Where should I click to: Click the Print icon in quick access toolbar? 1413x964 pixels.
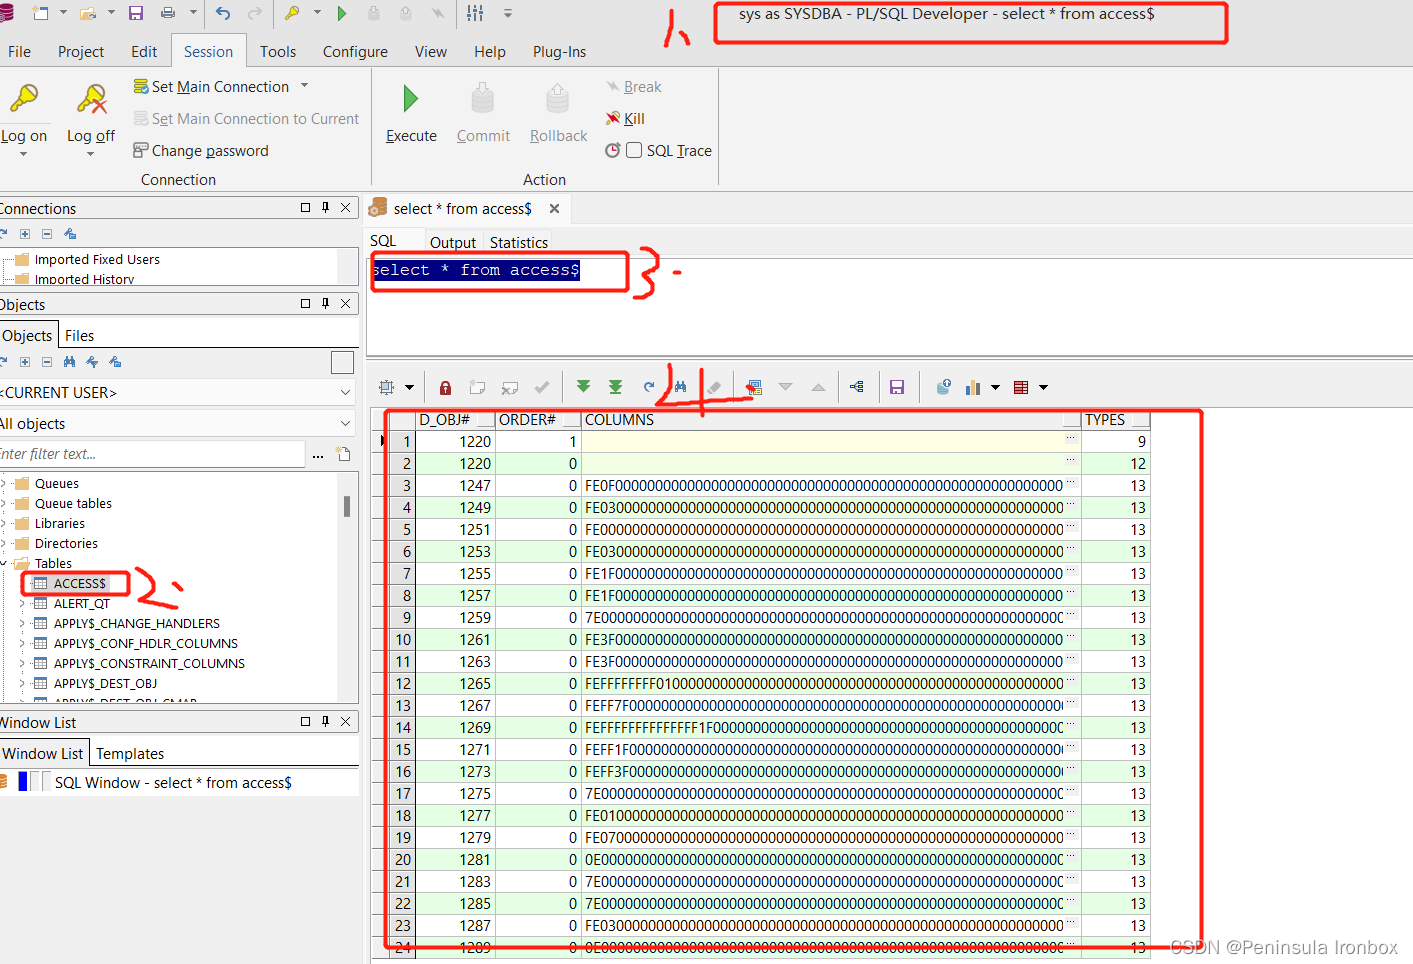point(168,13)
